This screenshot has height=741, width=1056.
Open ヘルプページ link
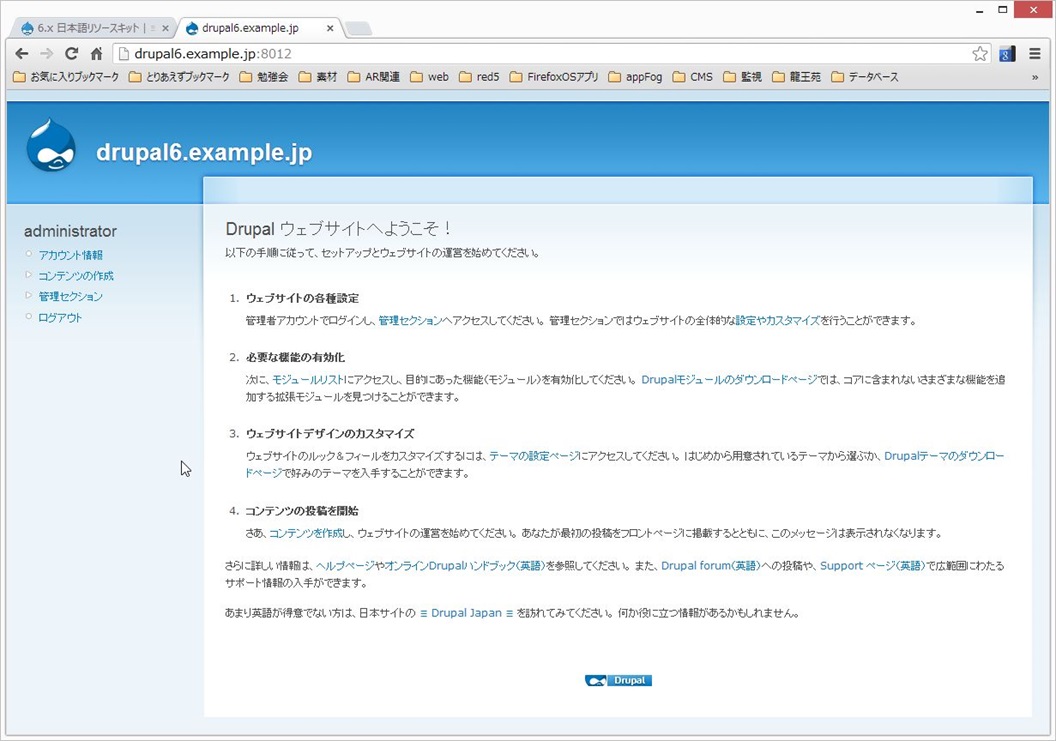345,566
